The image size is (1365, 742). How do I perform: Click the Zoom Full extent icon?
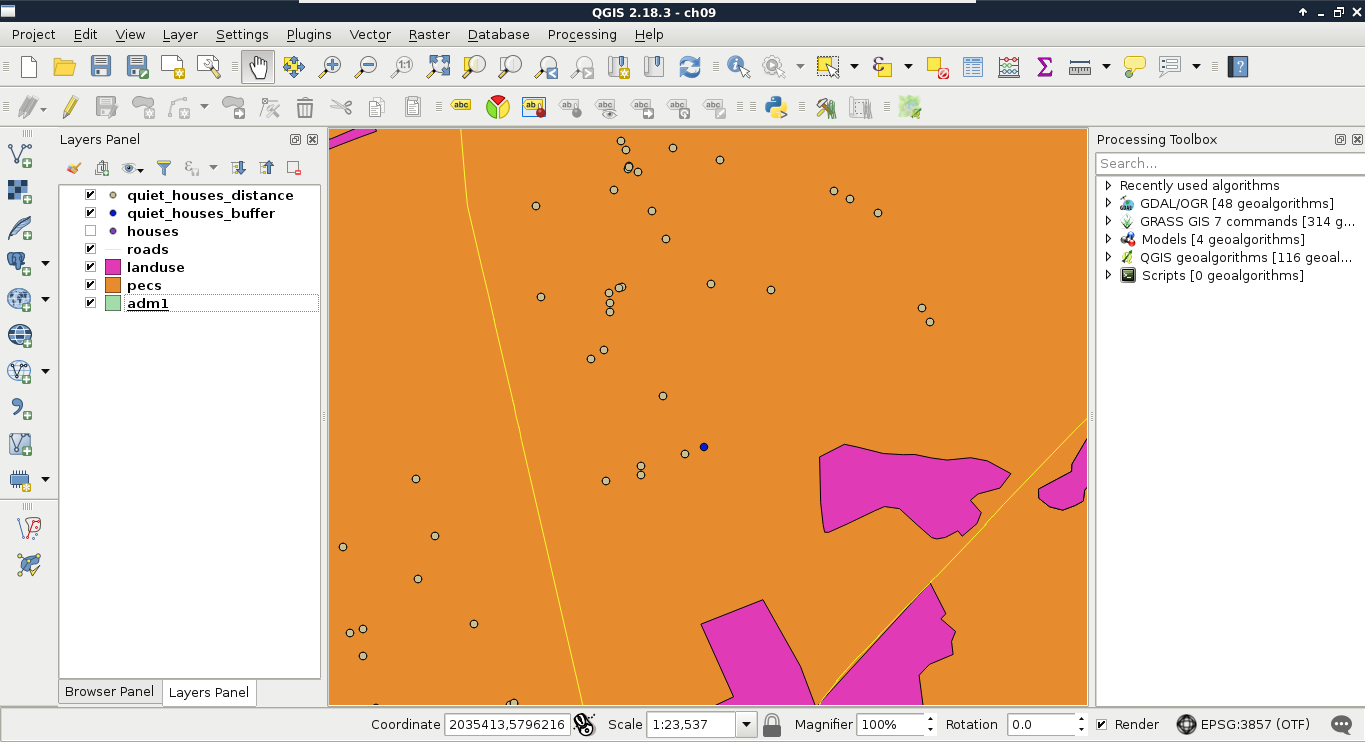pyautogui.click(x=438, y=67)
